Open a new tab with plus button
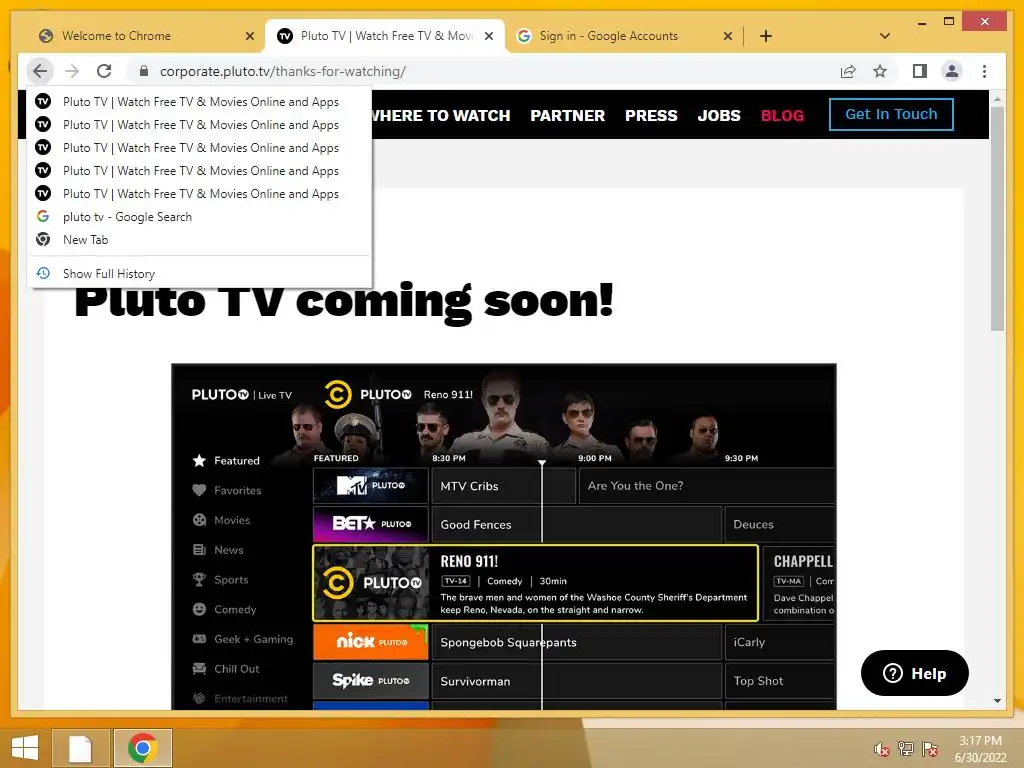1024x768 pixels. pos(766,36)
